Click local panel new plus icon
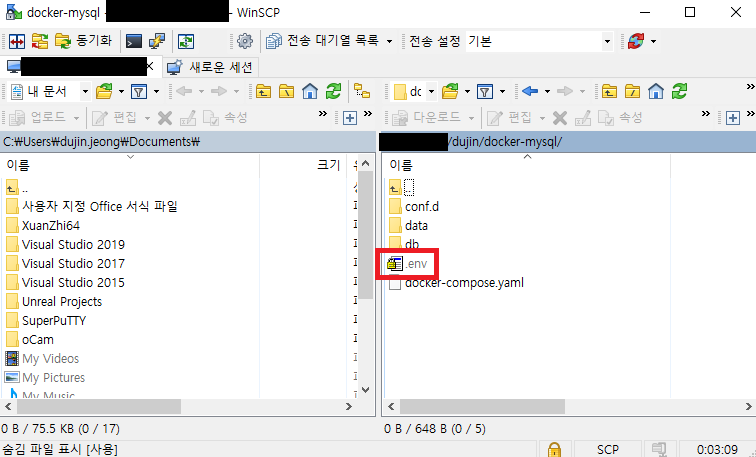This screenshot has width=756, height=457. click(x=350, y=118)
